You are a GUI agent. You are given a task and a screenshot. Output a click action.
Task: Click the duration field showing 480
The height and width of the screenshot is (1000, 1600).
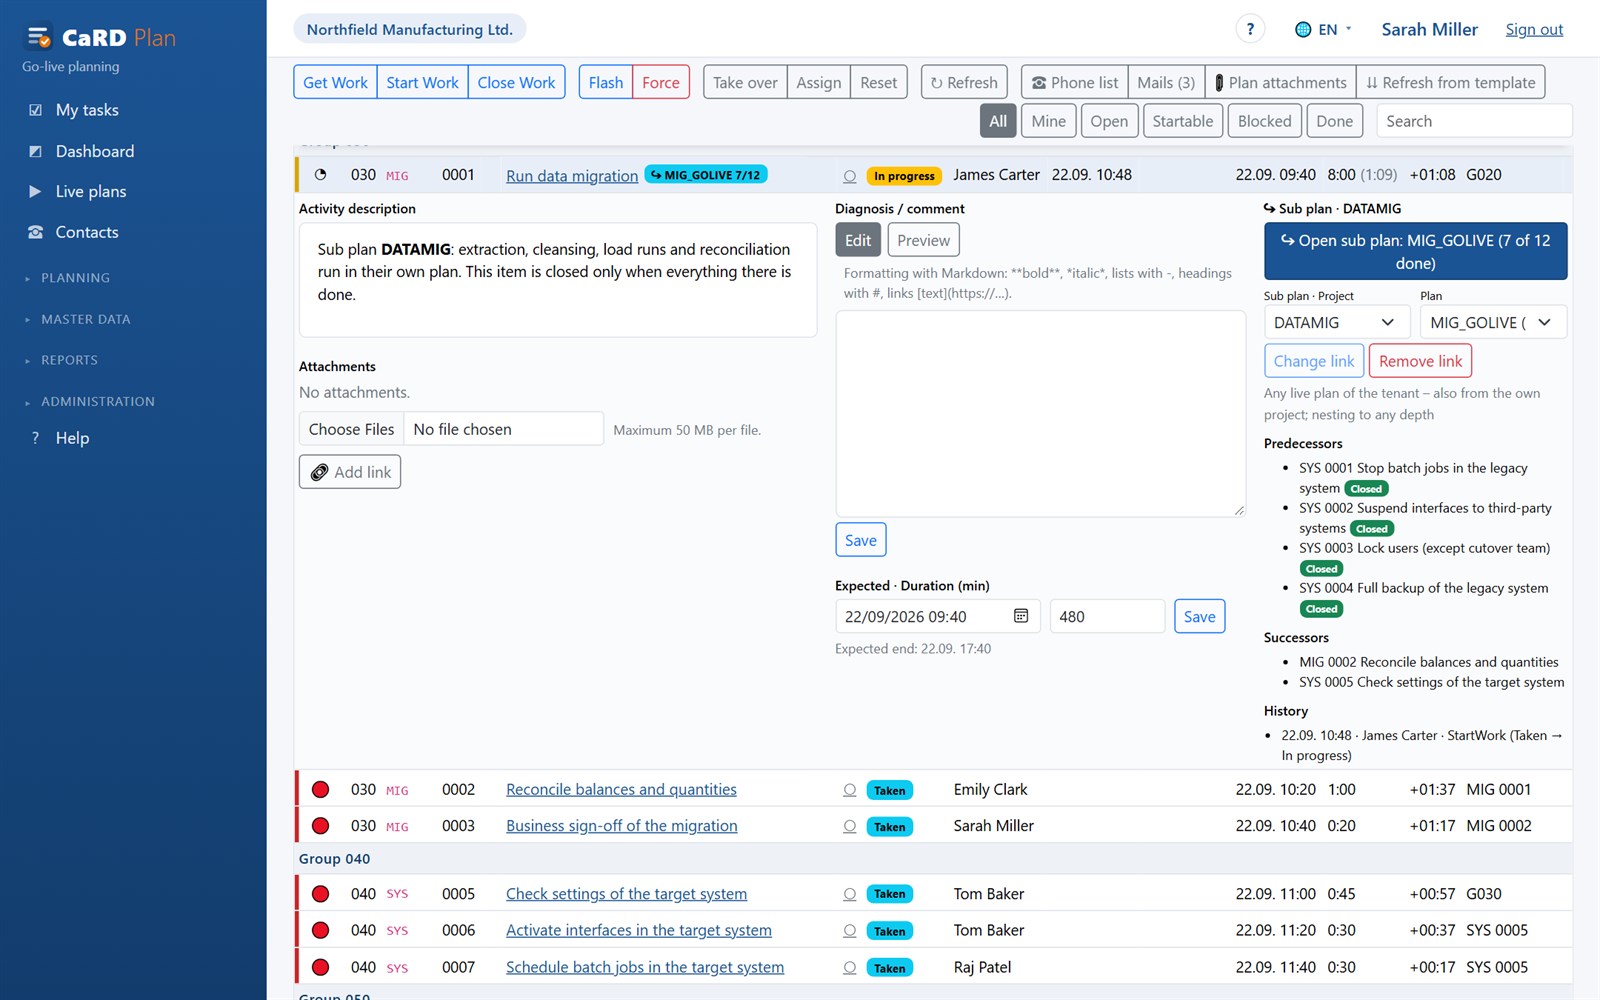click(x=1107, y=617)
